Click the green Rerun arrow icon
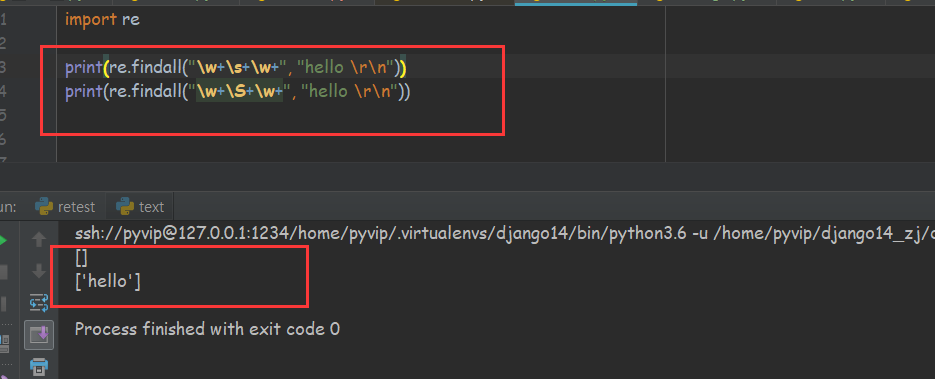The height and width of the screenshot is (379, 935). coord(3,241)
